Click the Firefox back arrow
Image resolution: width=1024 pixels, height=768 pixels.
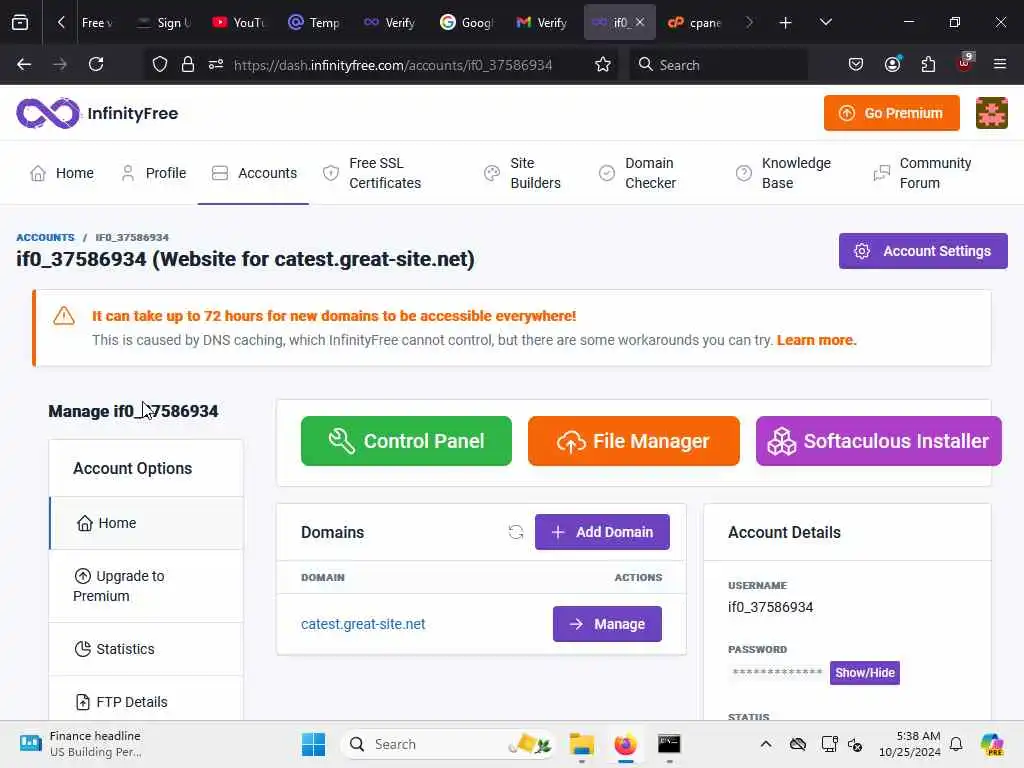tap(24, 64)
